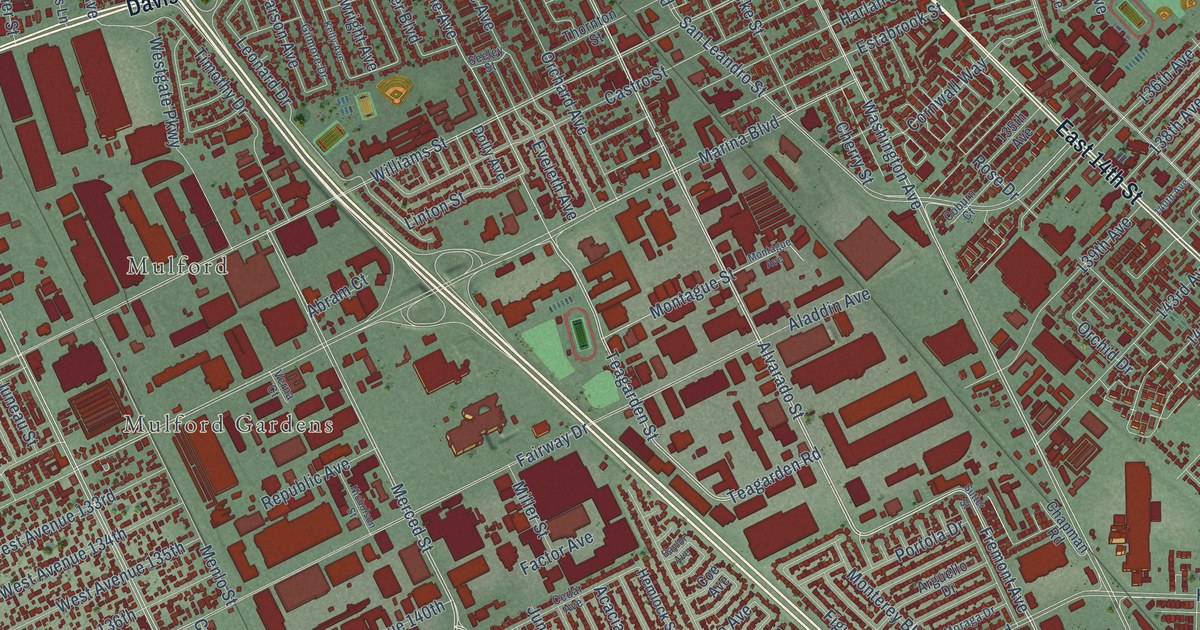Select the Portola Dr label

[x=930, y=540]
